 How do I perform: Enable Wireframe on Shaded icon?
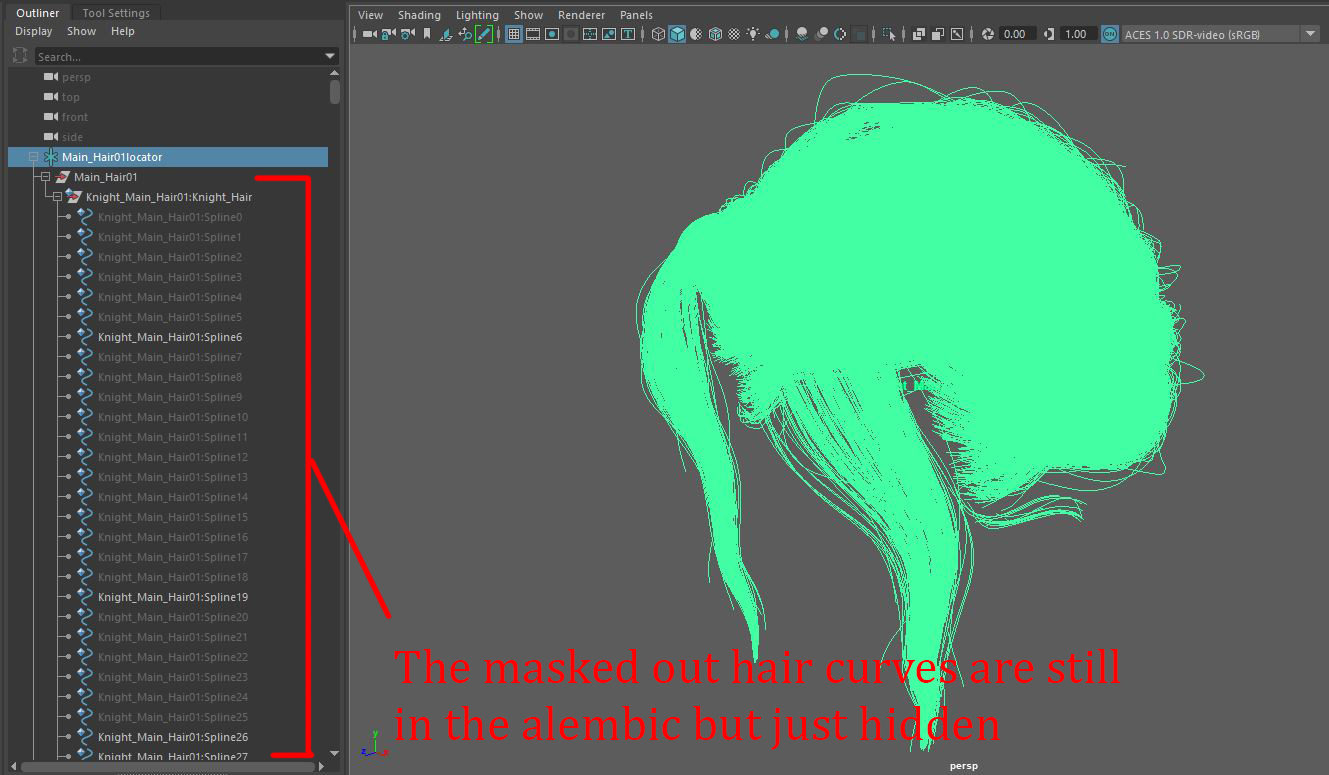click(x=715, y=34)
